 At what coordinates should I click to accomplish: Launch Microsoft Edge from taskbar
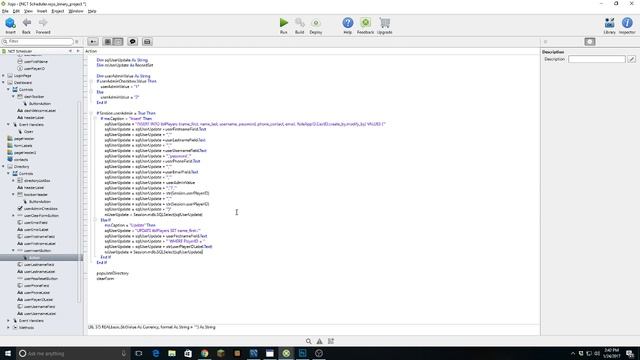156,353
